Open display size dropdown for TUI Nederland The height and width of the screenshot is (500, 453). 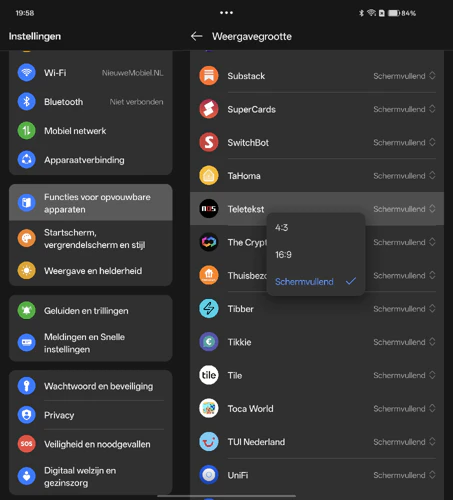point(404,442)
